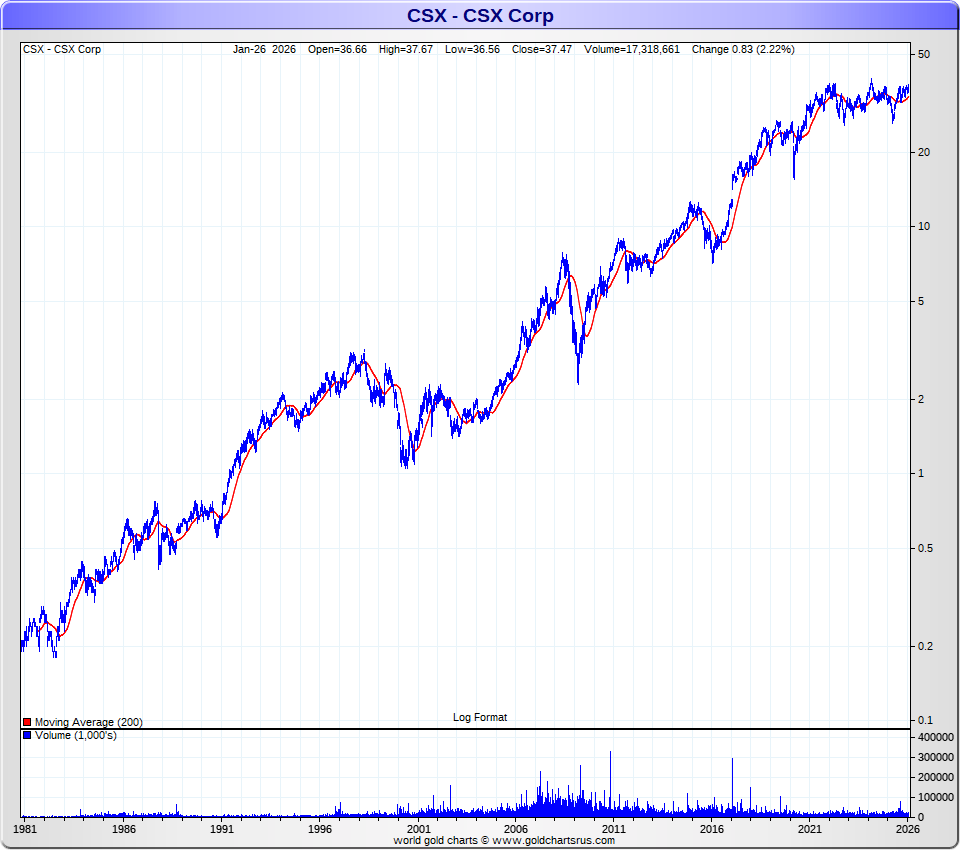The image size is (960, 850).
Task: Click the 'Change 0.83 (2.22%)' text
Action: pos(743,49)
